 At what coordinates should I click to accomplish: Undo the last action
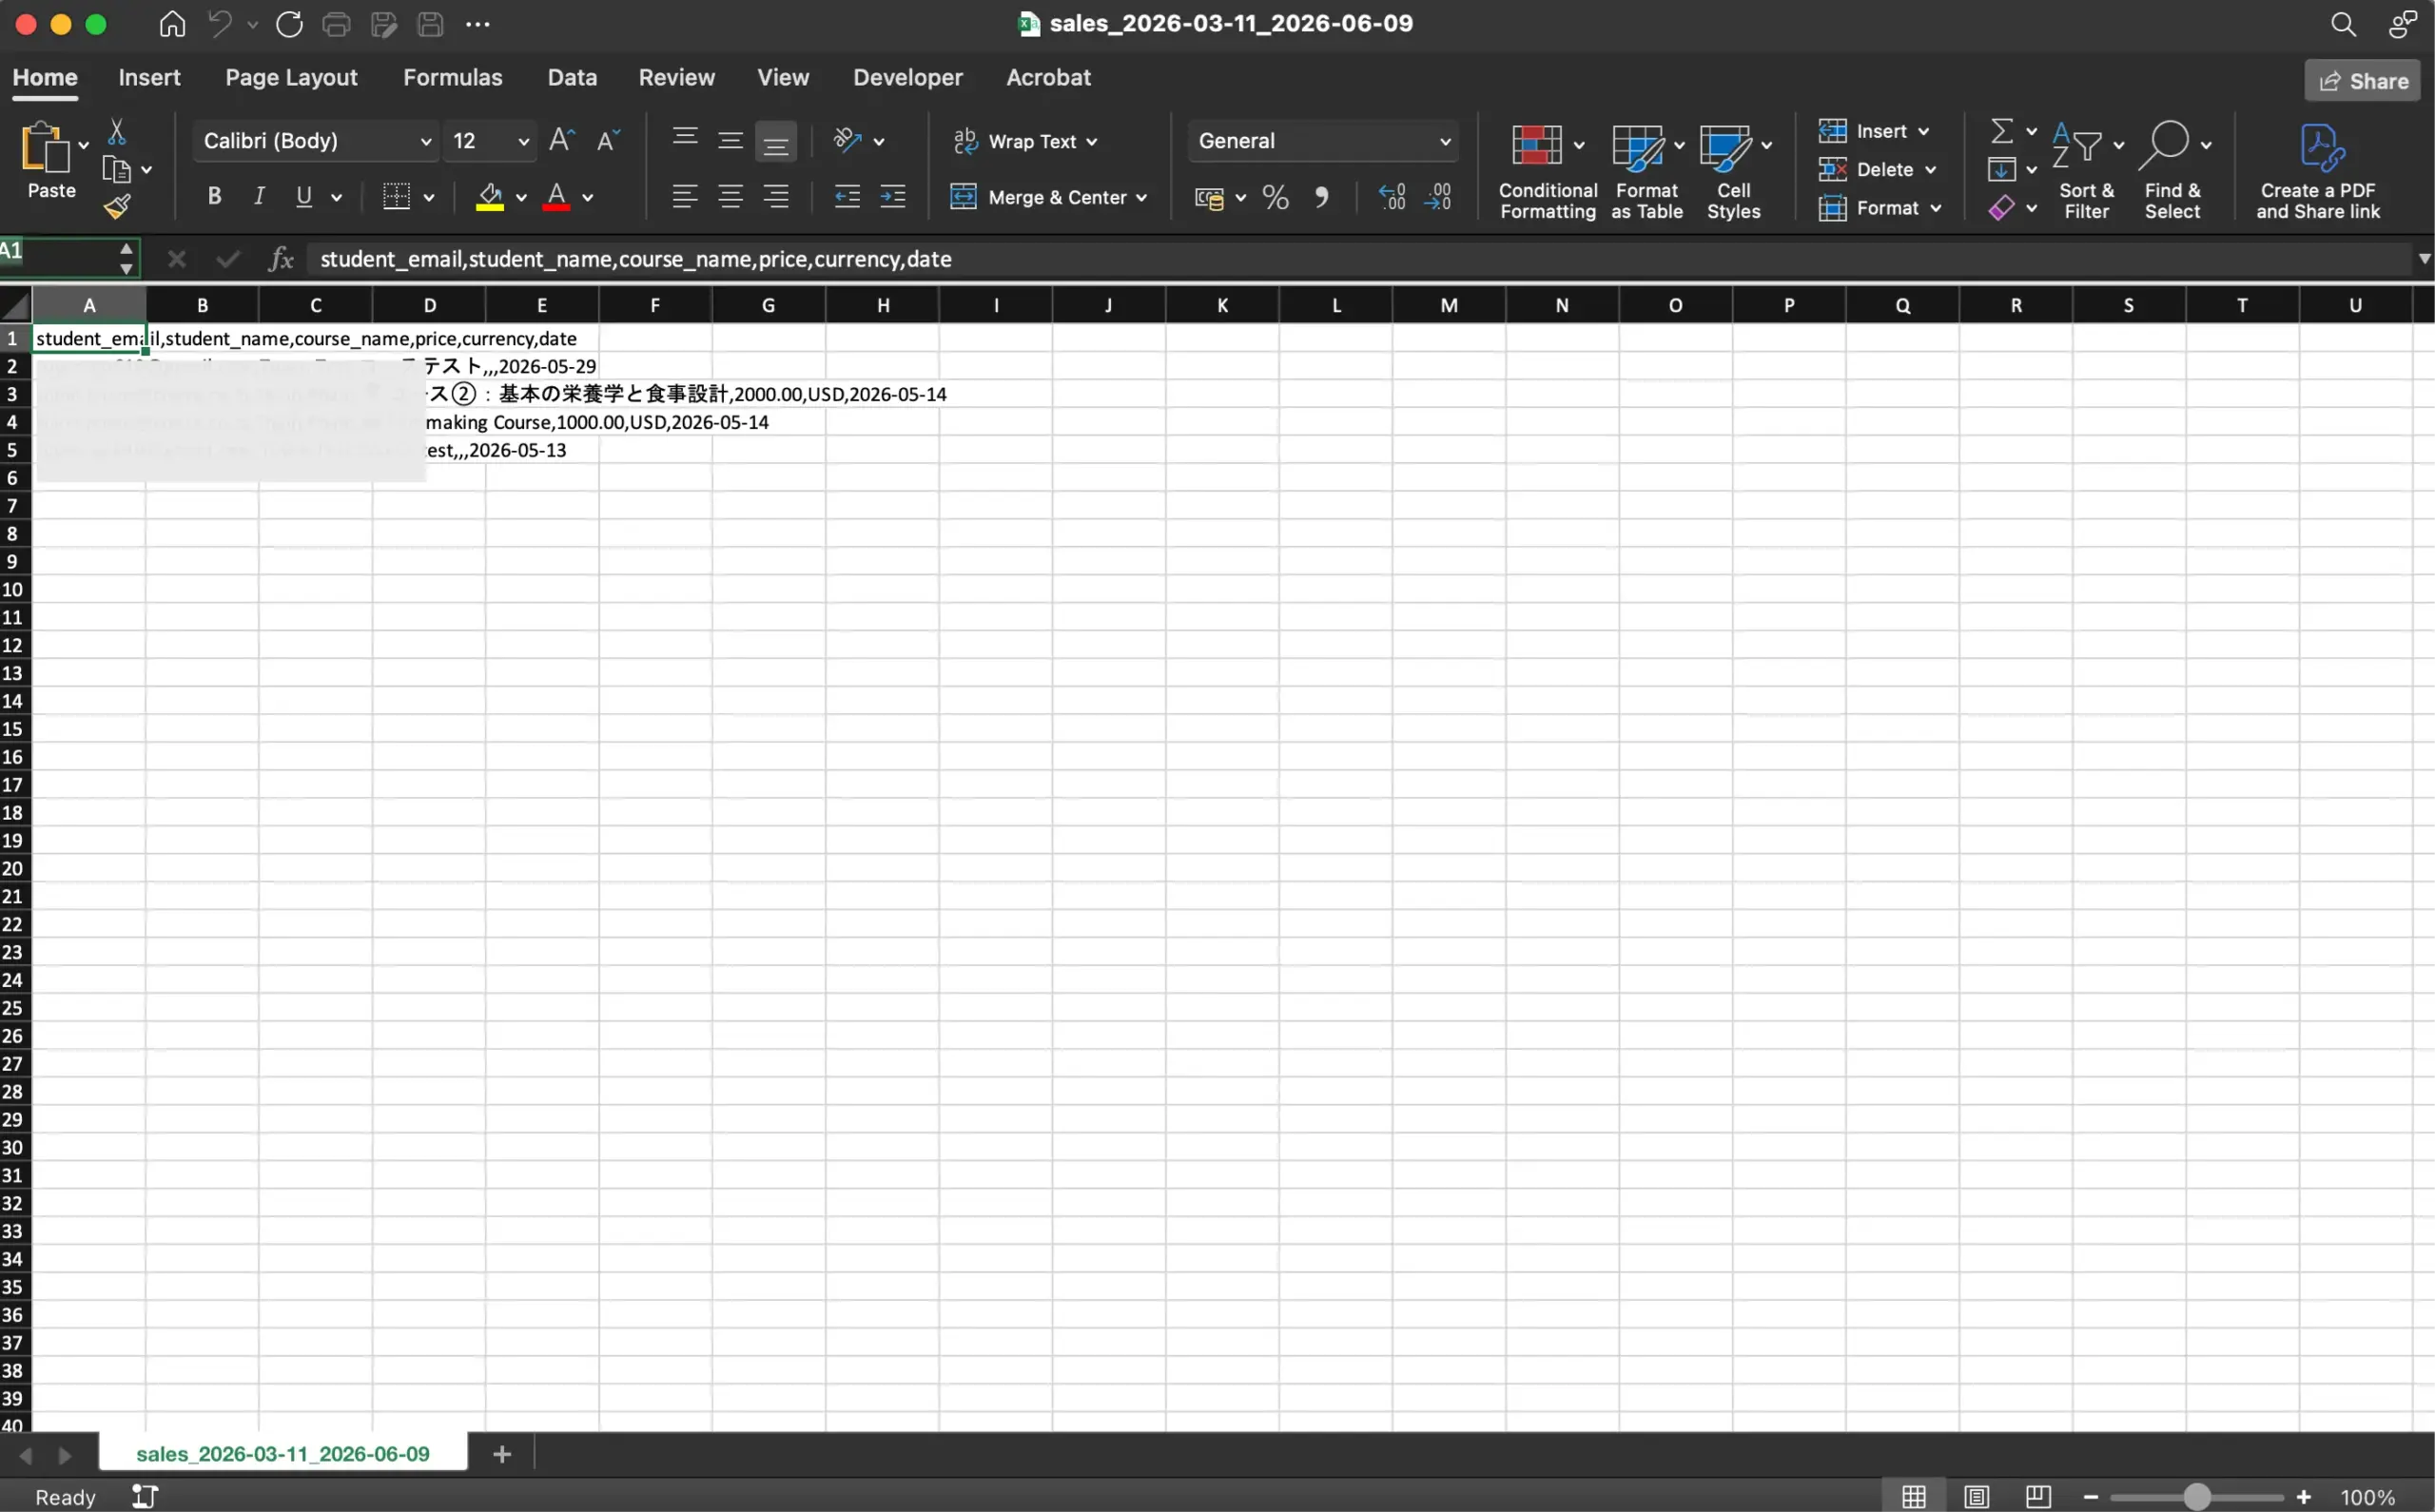tap(220, 24)
